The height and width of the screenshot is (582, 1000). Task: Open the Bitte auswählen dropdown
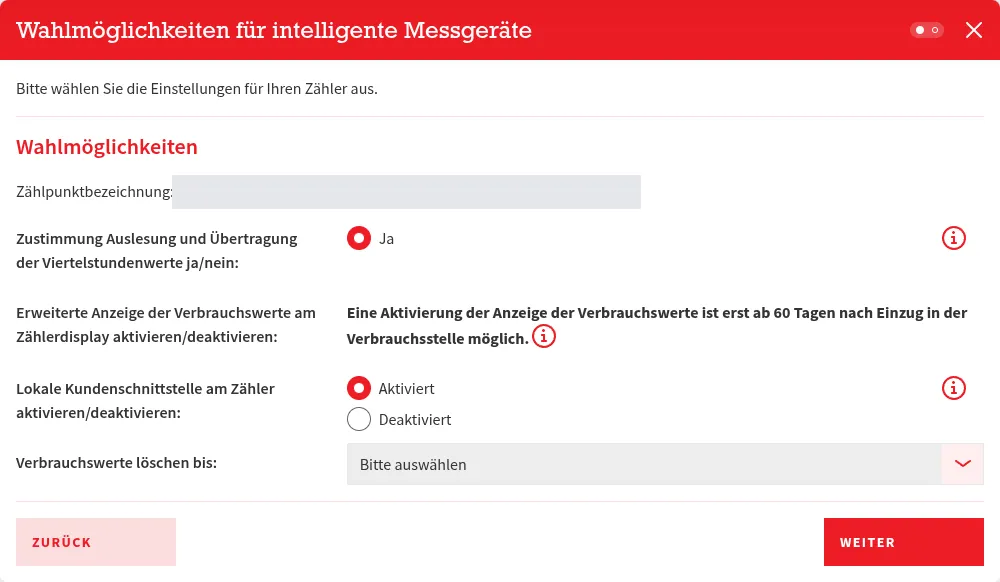coord(665,464)
